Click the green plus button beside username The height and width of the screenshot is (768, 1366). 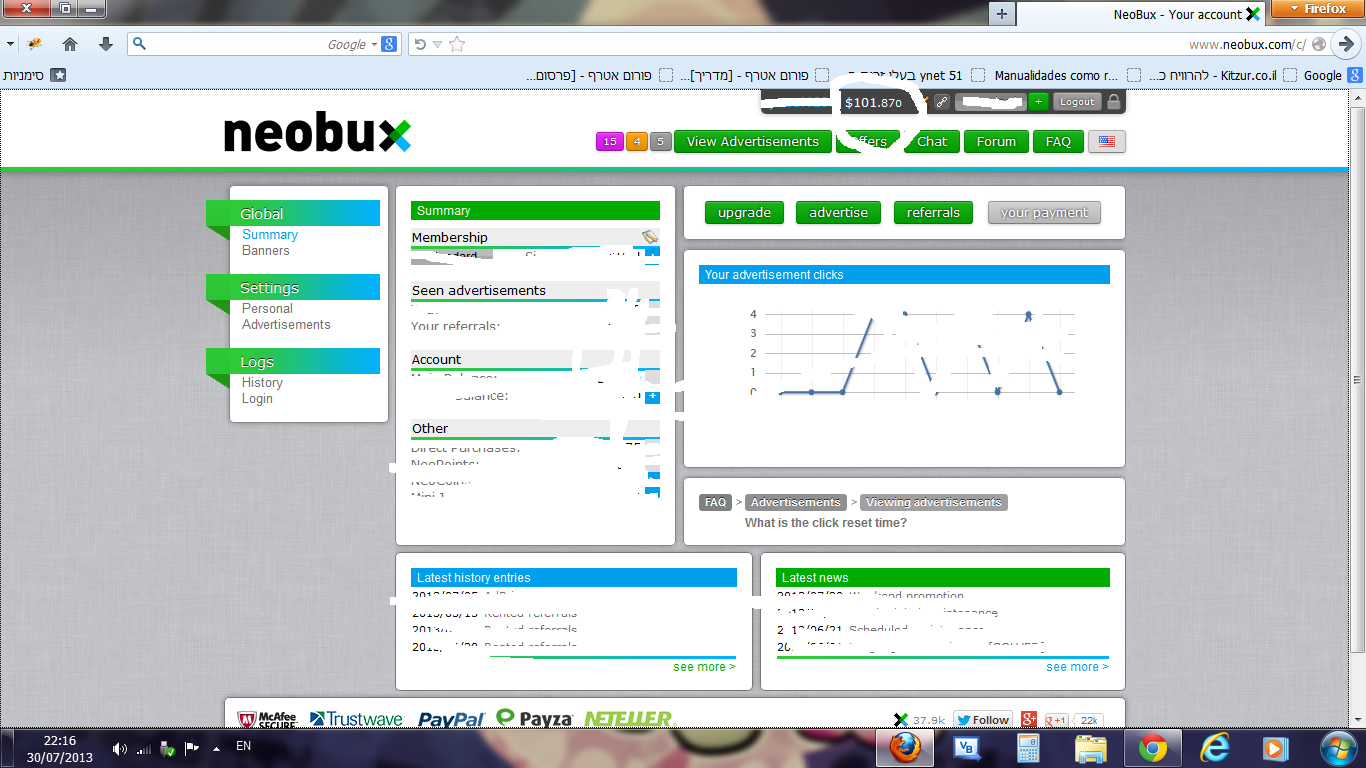point(1038,102)
